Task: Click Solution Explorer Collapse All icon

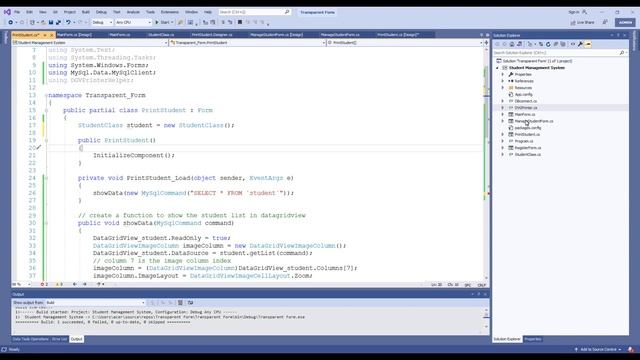Action: 556,44
